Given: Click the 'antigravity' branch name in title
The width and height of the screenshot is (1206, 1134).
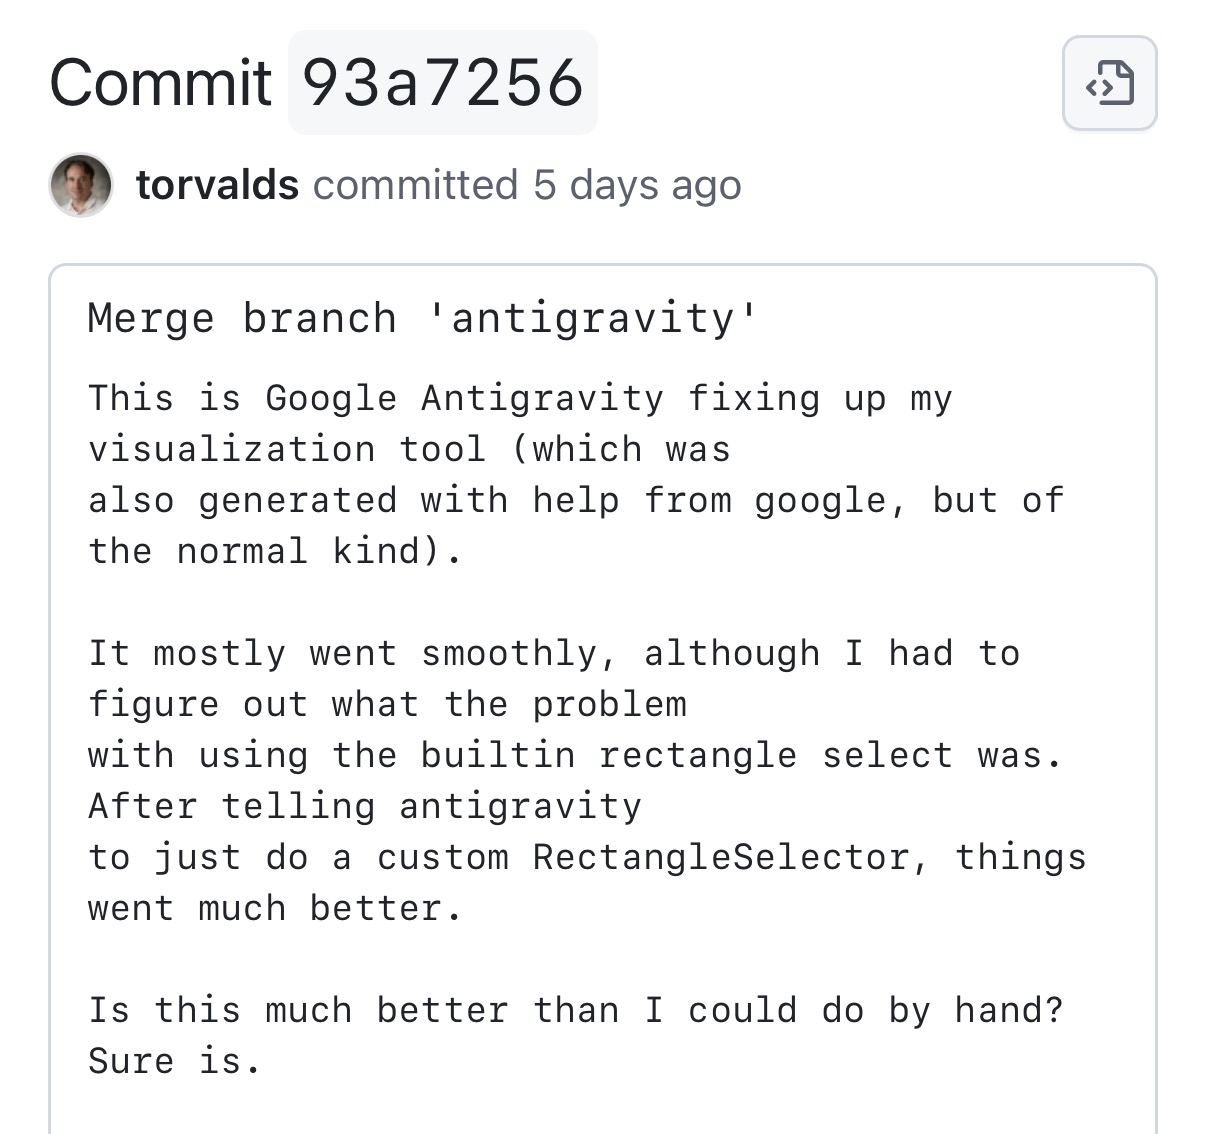Looking at the screenshot, I should pyautogui.click(x=593, y=319).
